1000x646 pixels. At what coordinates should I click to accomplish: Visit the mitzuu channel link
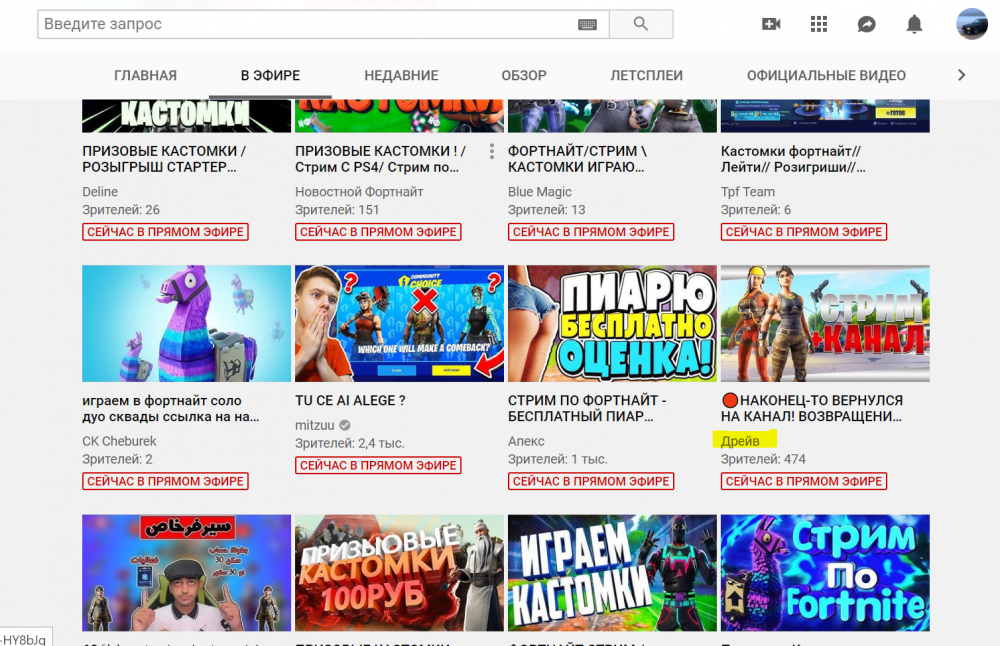[x=315, y=425]
